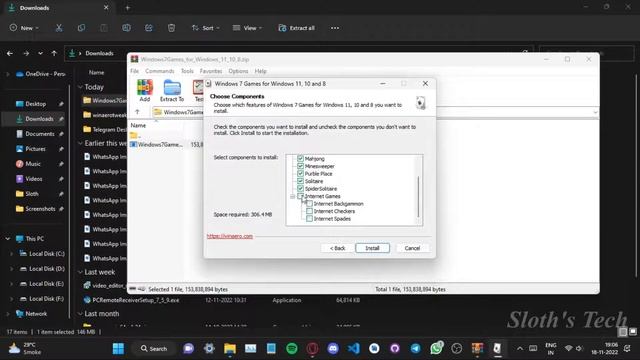640x360 pixels.
Task: Open File Explorer from the taskbar
Action: [x=230, y=348]
